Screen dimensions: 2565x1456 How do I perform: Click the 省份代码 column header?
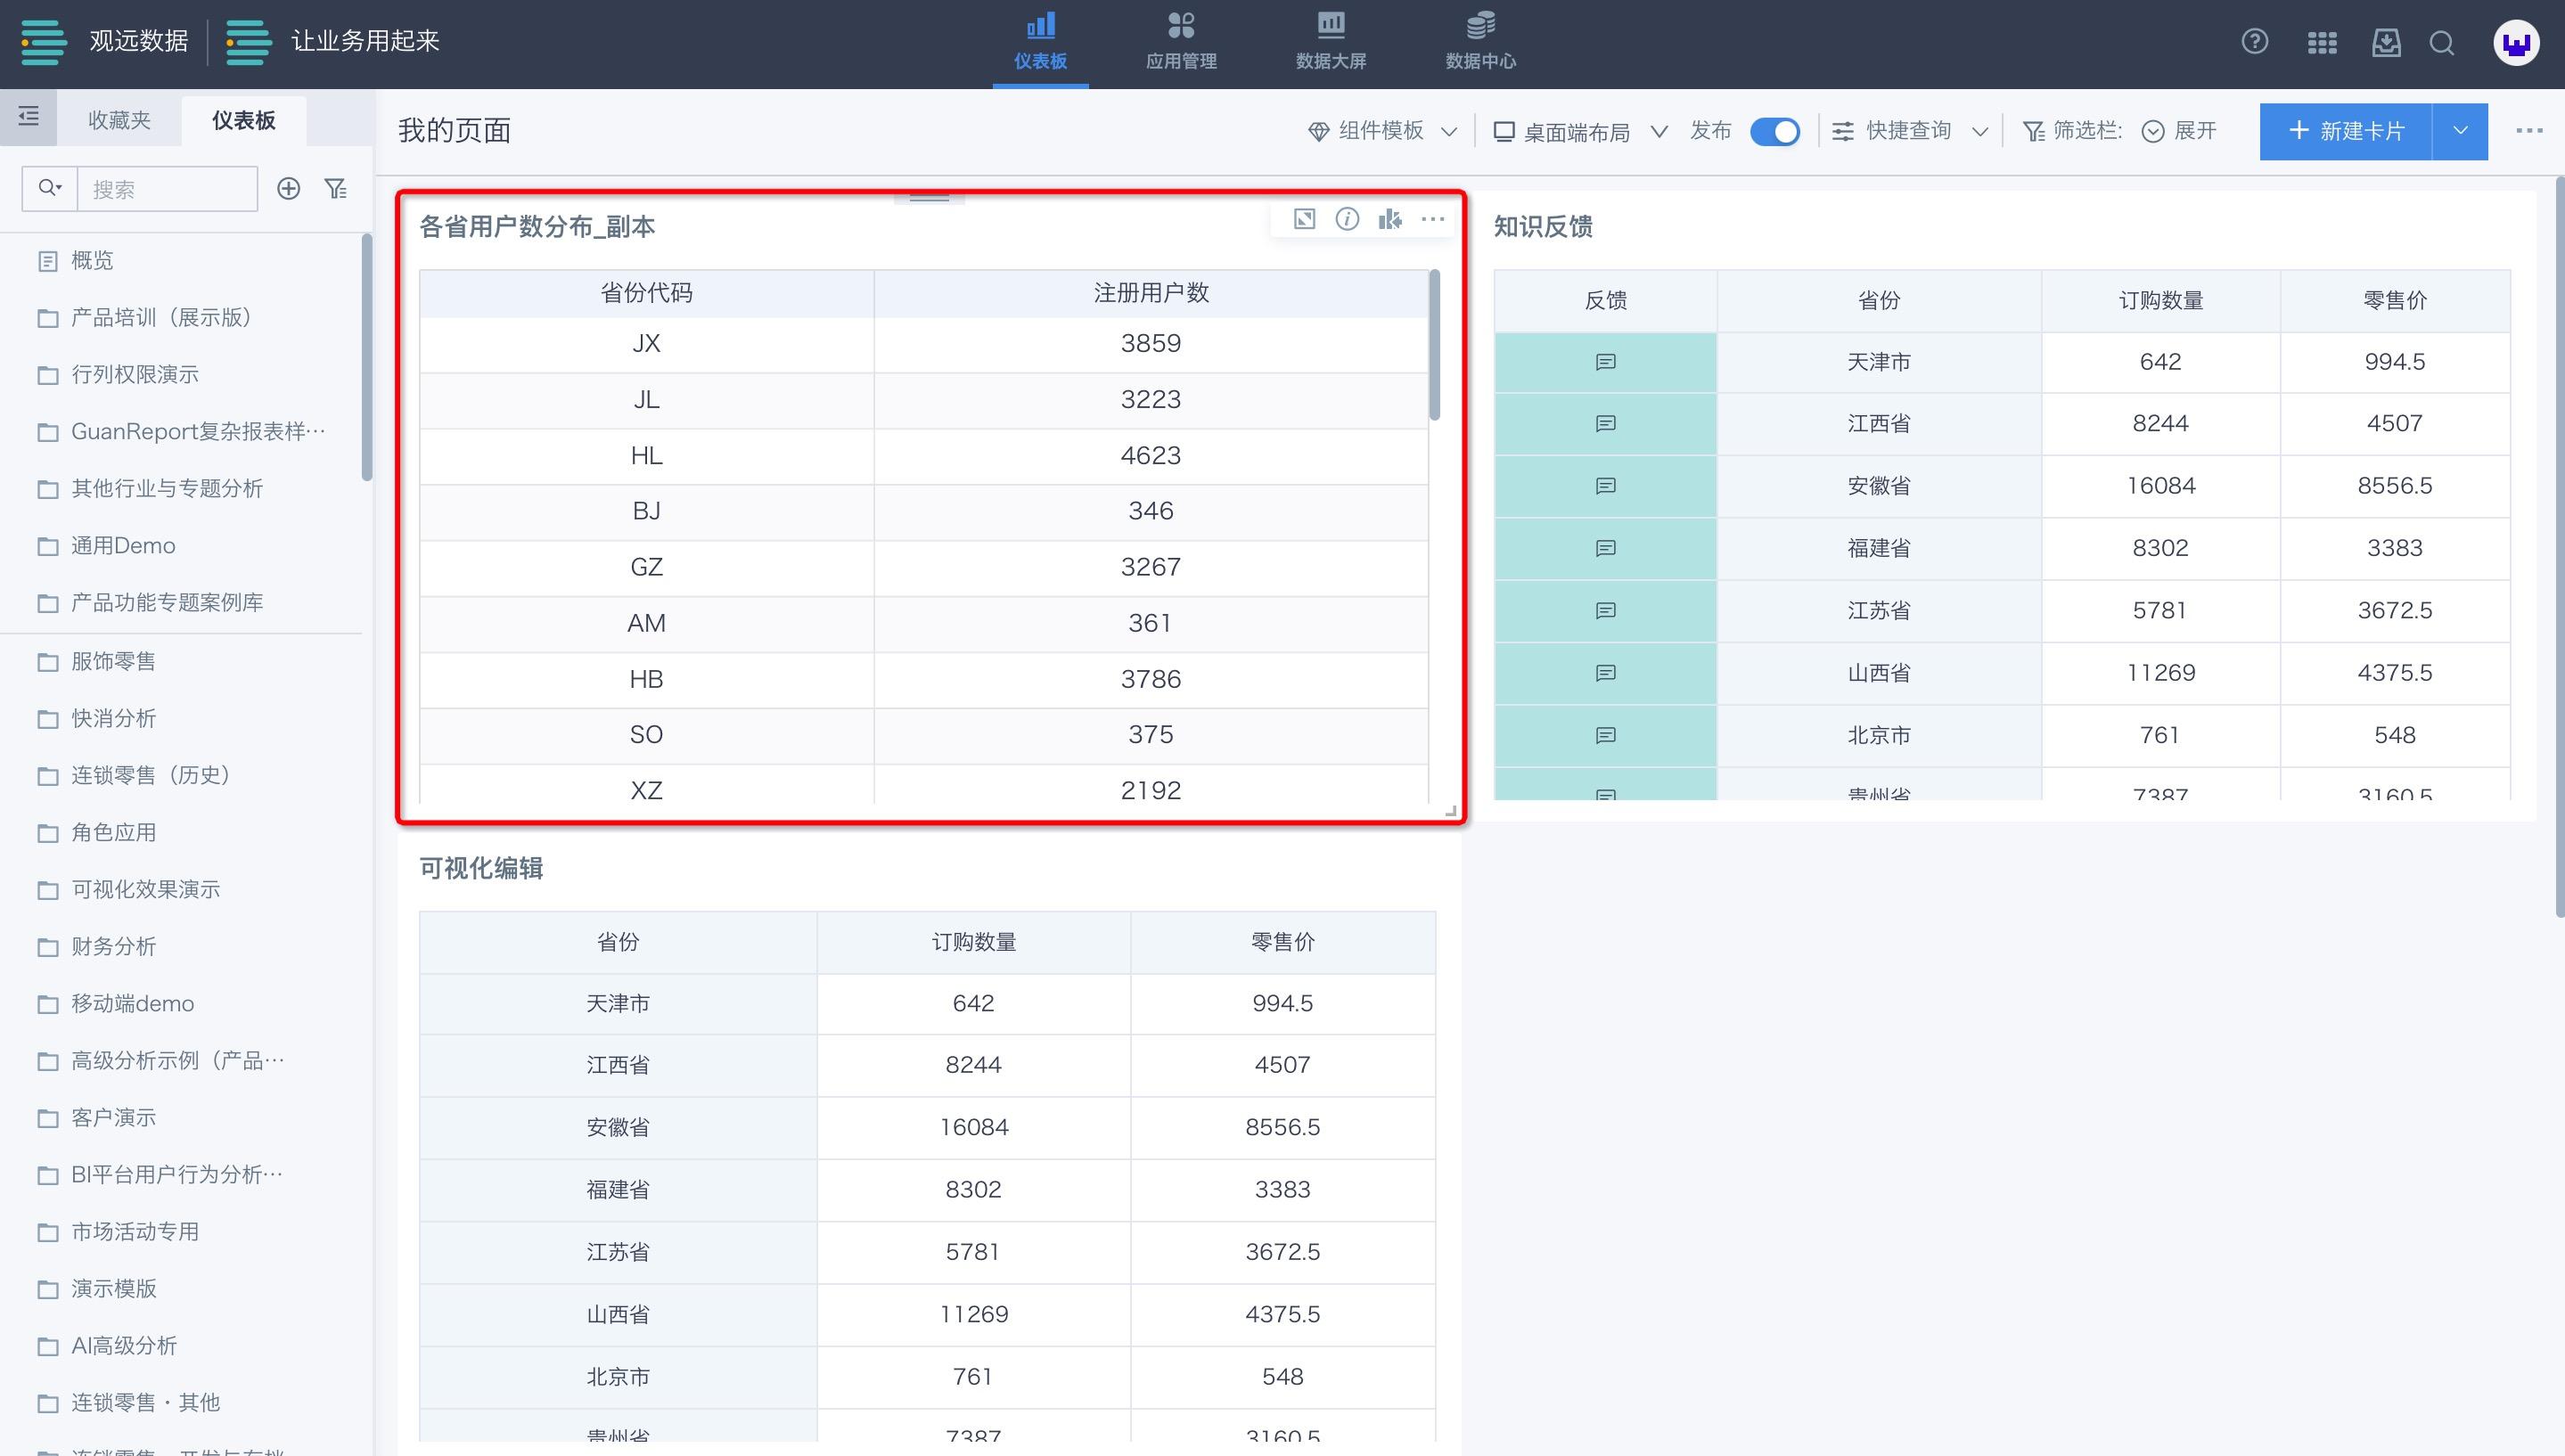(x=646, y=293)
